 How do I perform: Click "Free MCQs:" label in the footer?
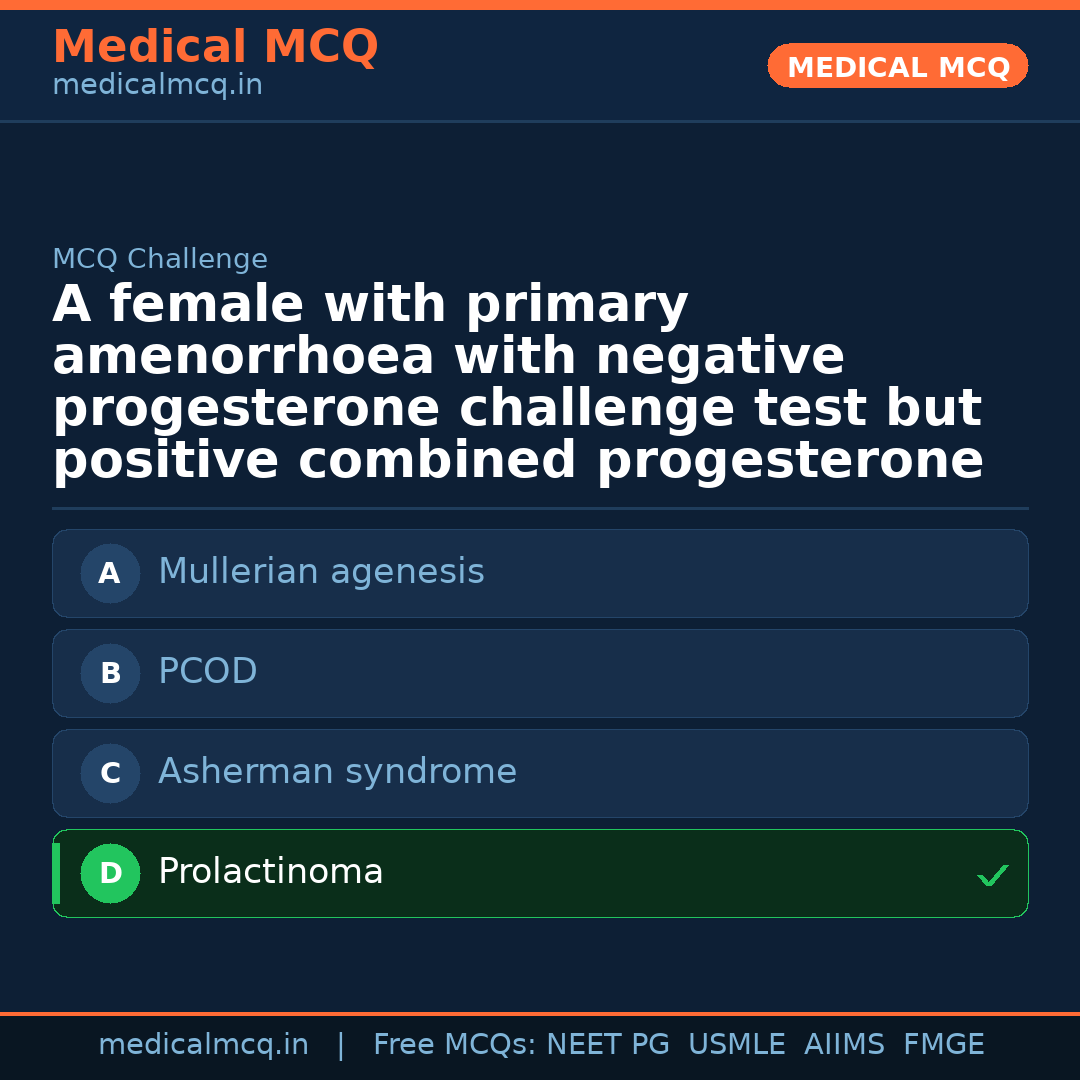pos(455,1045)
